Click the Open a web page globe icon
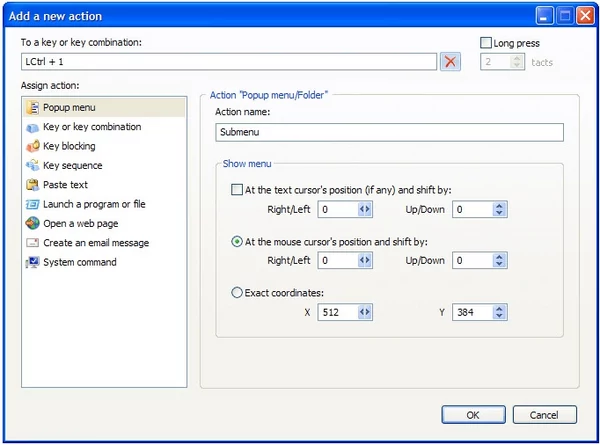 (x=33, y=223)
